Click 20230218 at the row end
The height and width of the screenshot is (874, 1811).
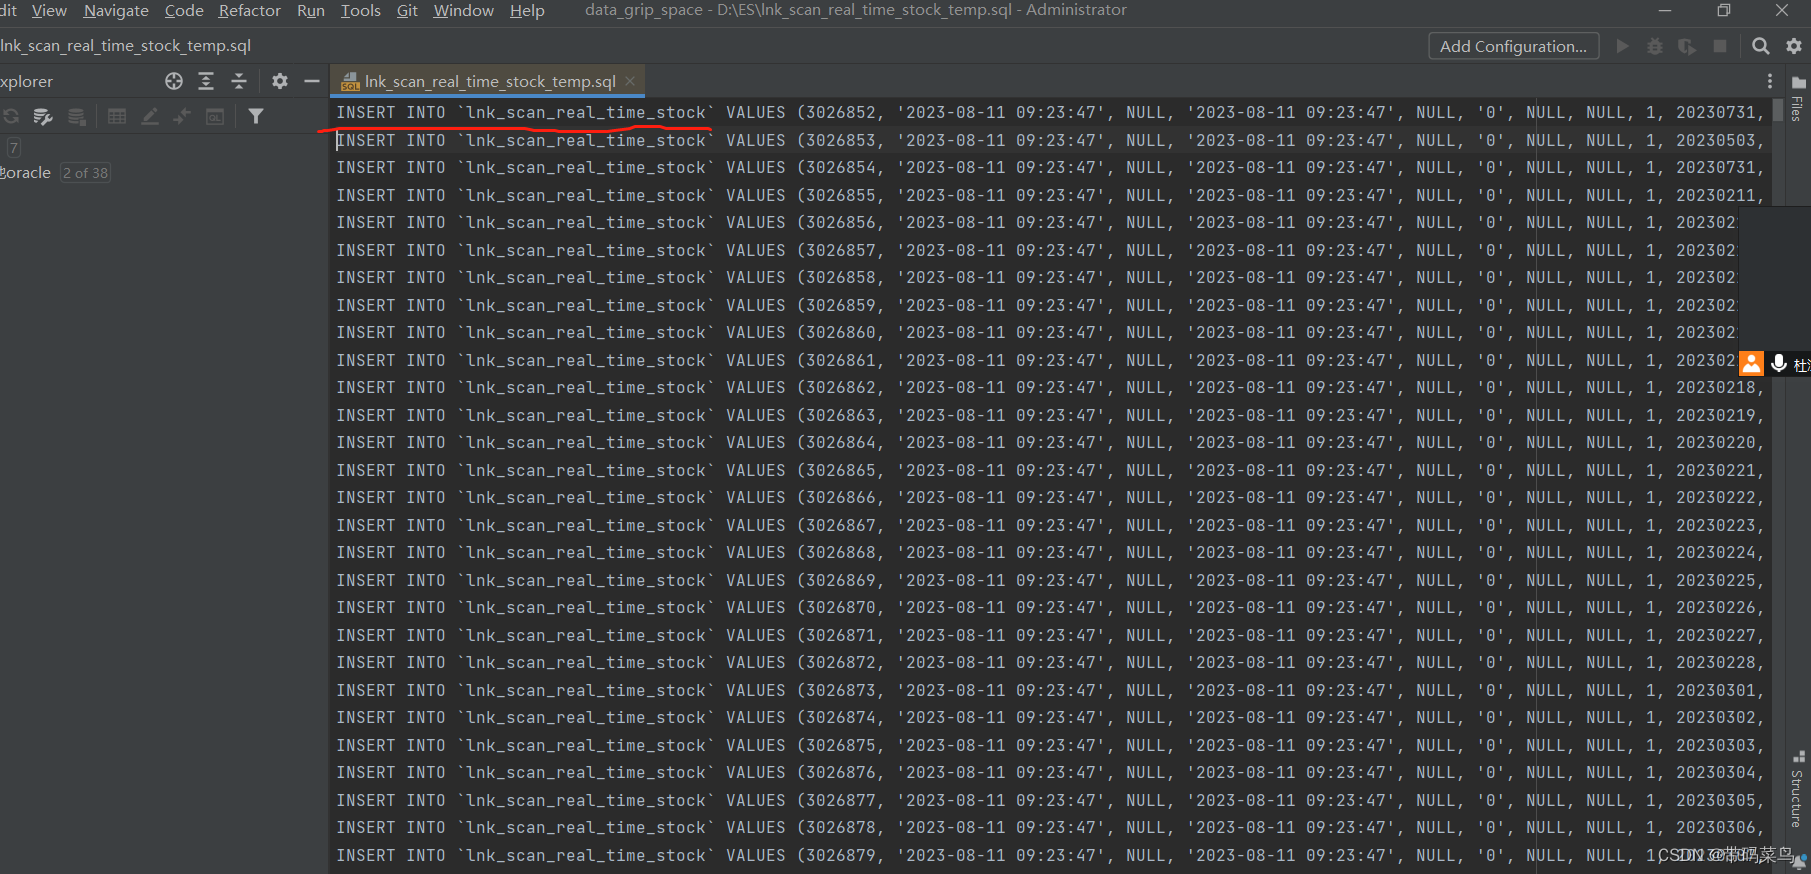click(1716, 388)
